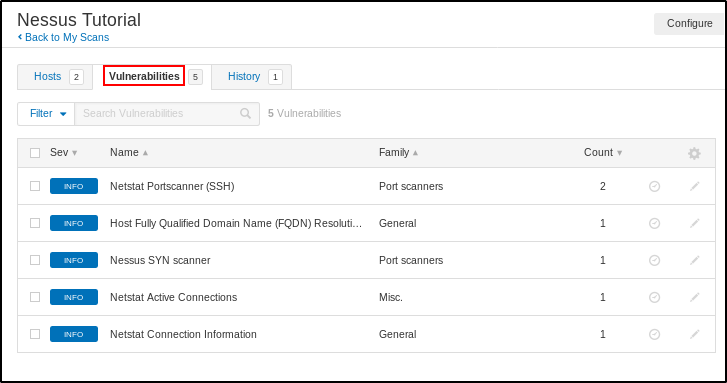Sort by the Sev column
The width and height of the screenshot is (727, 383).
[64, 153]
